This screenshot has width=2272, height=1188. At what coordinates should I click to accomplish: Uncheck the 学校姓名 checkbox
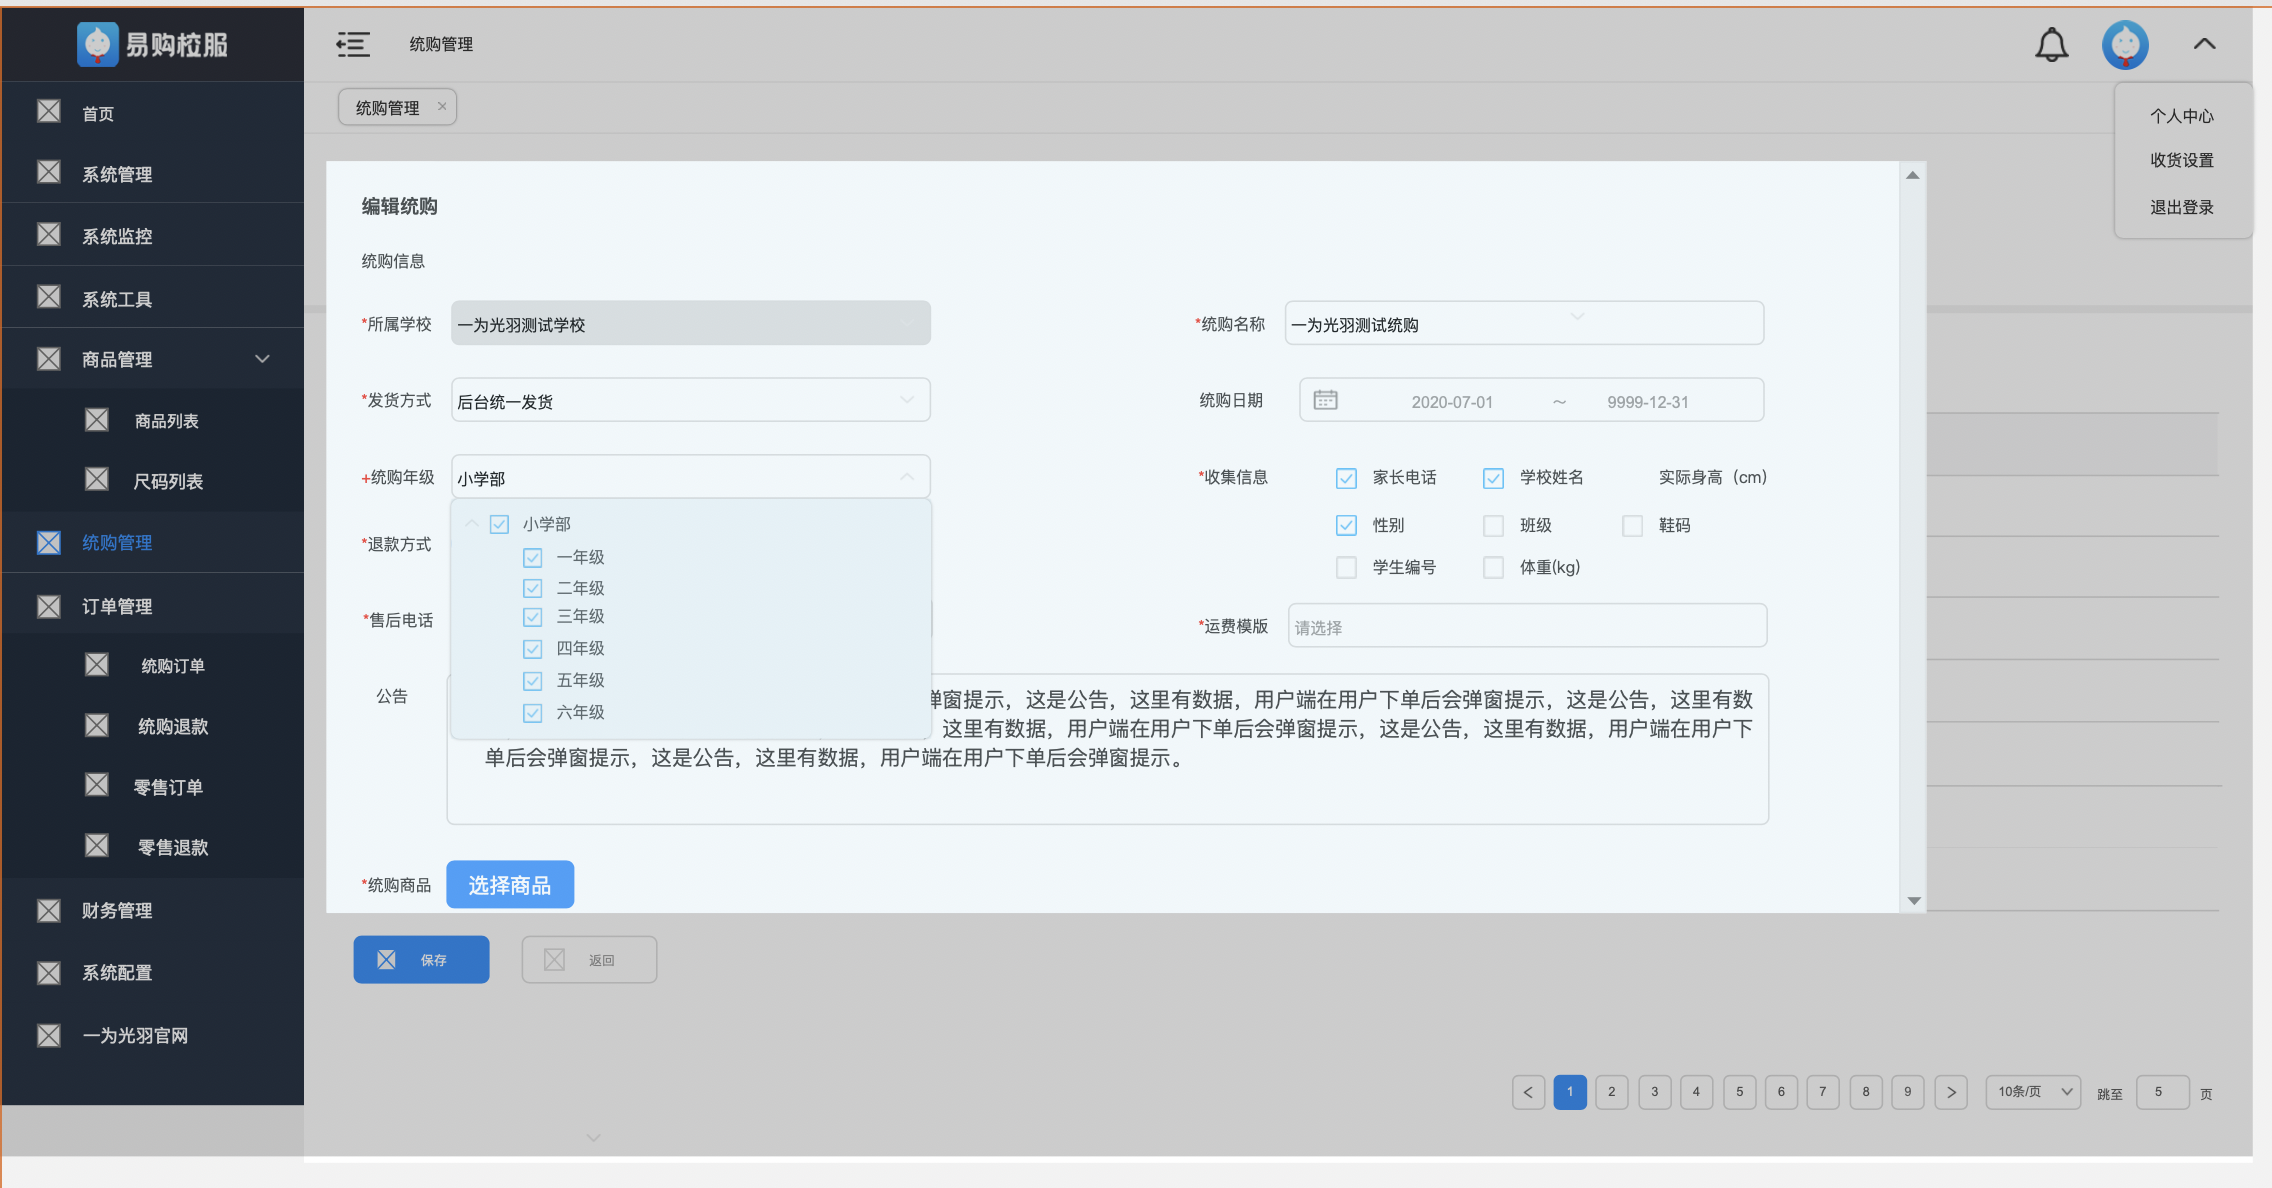1493,478
